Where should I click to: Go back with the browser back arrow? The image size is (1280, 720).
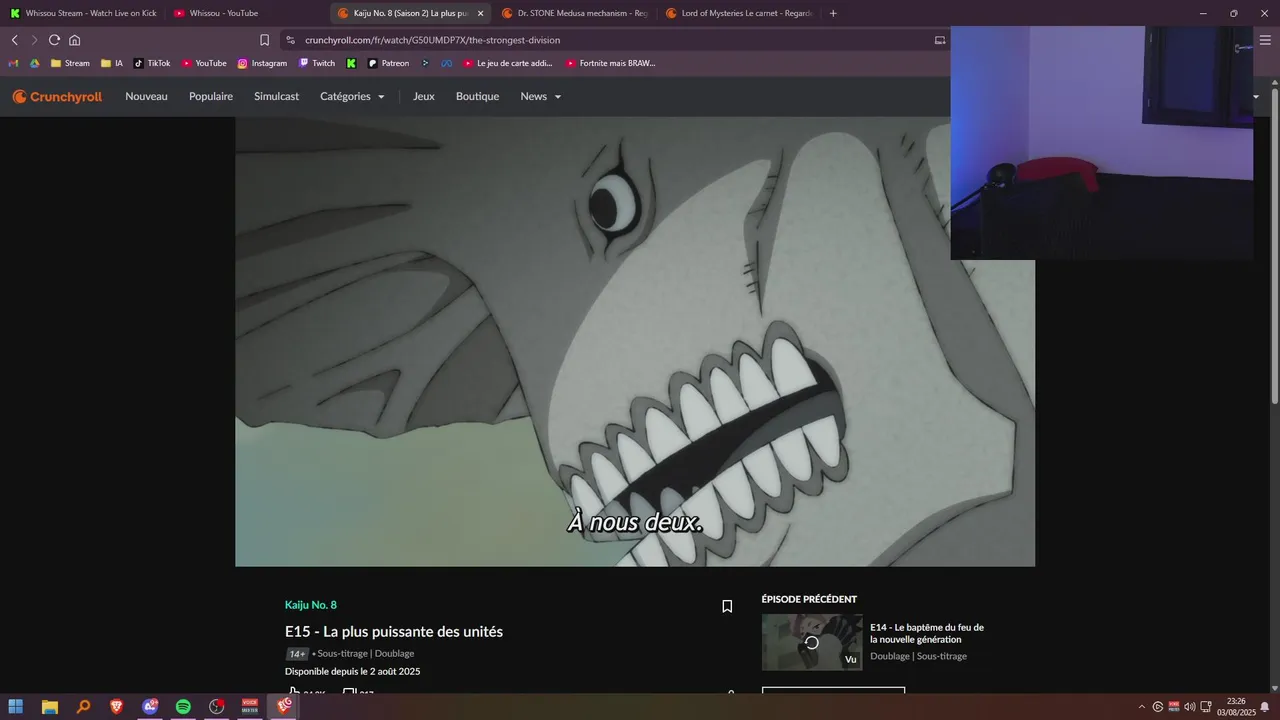(x=14, y=40)
